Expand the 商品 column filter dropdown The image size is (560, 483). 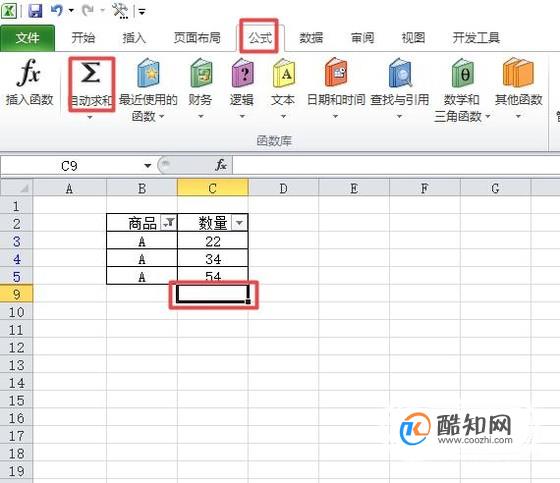[x=168, y=223]
